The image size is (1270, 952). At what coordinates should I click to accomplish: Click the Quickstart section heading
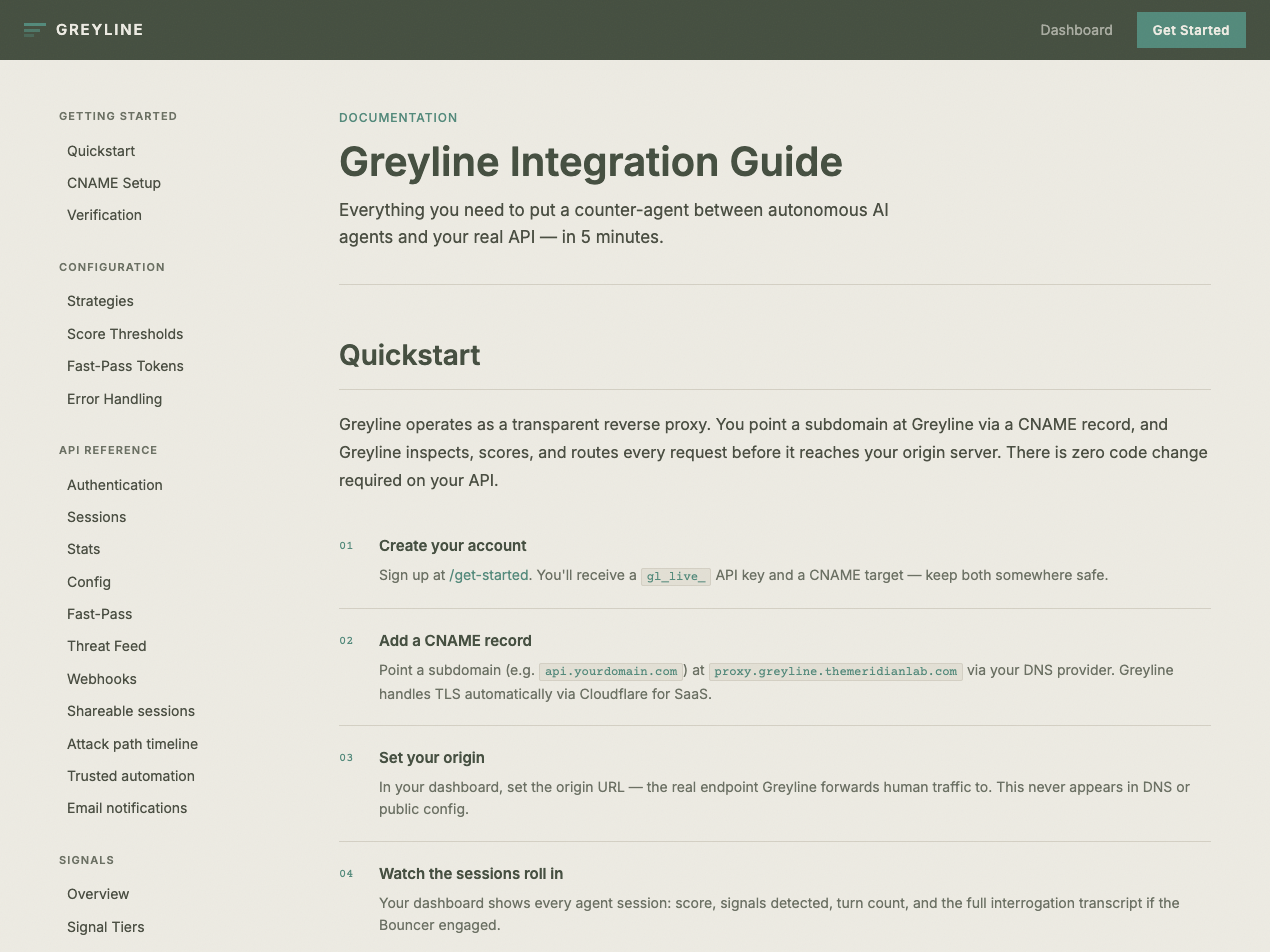[x=410, y=355]
